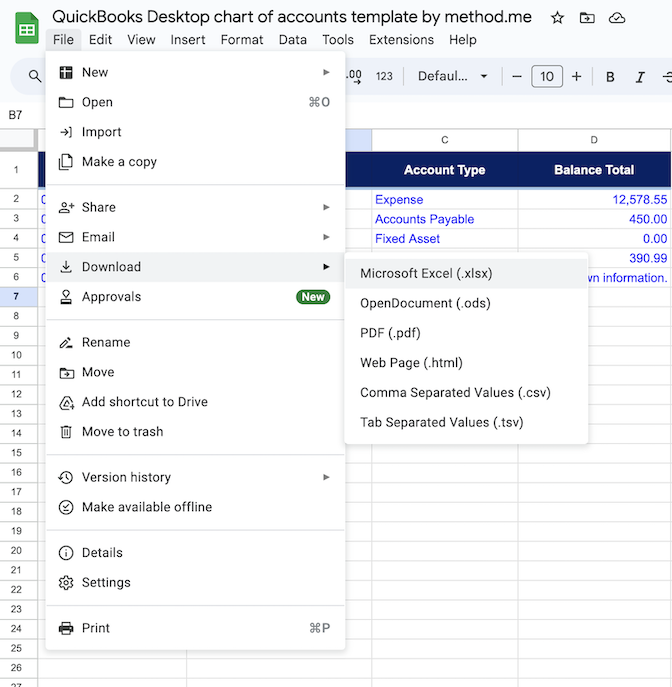Viewport: 672px width, 687px height.
Task: Select the 390.99 balance cell
Action: pos(629,258)
